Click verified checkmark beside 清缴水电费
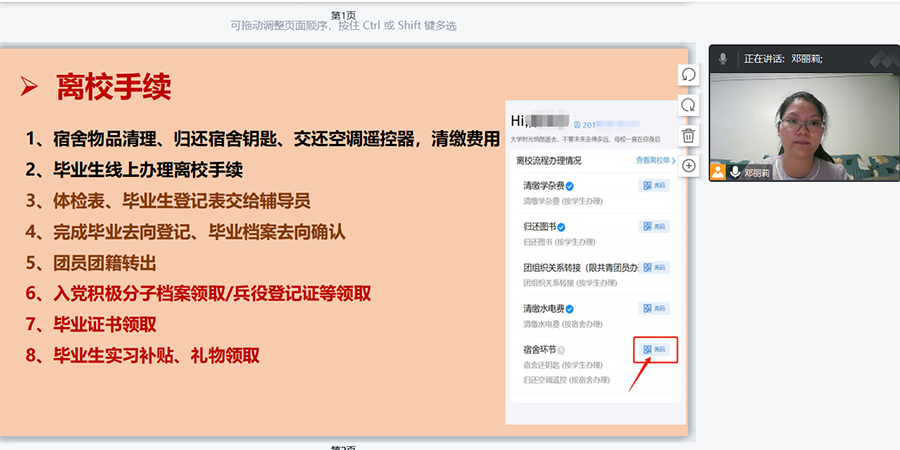Screen dimensions: 900x450 click(569, 309)
